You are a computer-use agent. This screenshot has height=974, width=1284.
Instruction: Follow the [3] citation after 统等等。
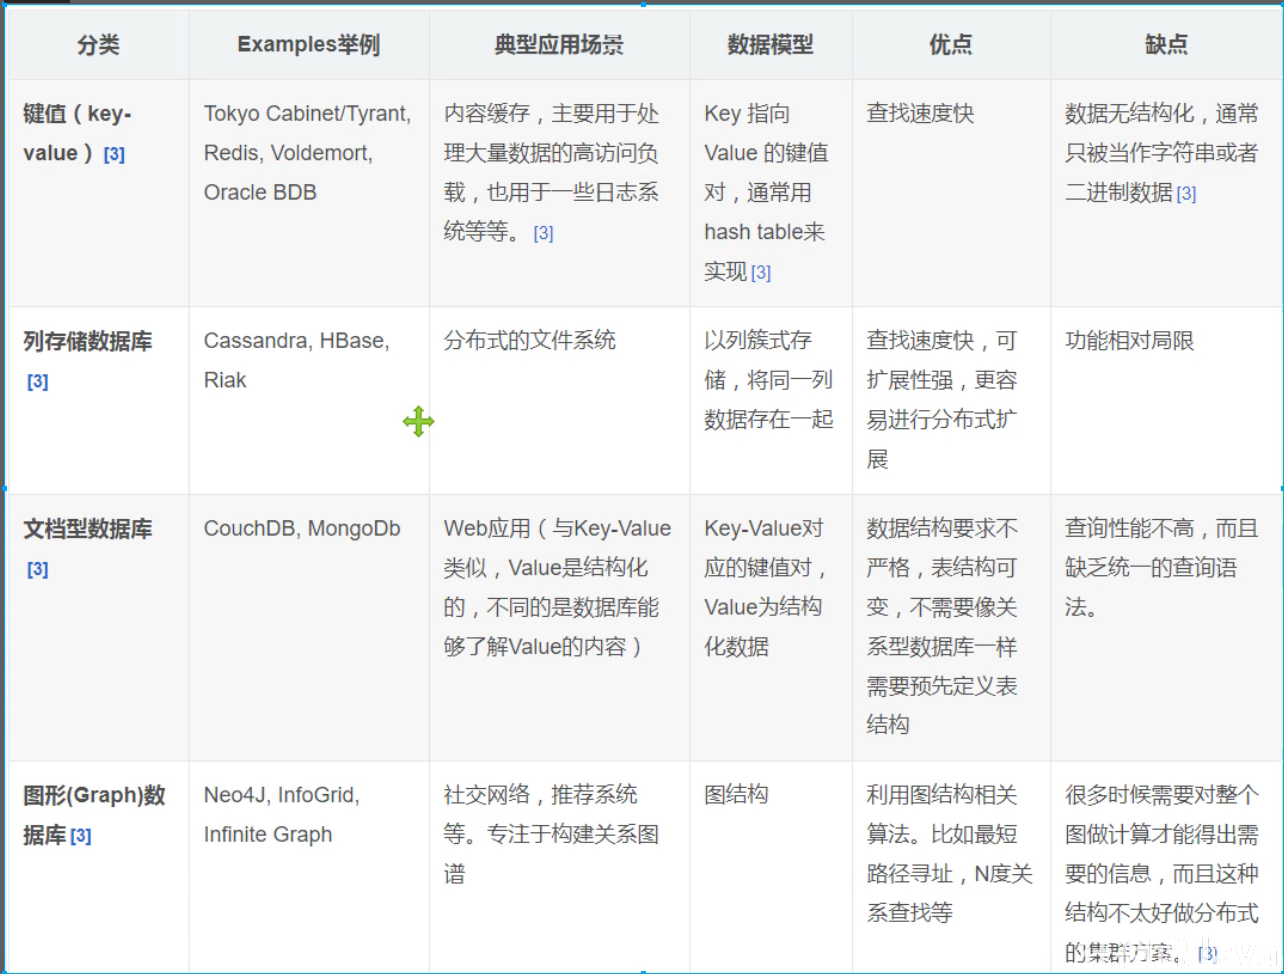pos(543,233)
